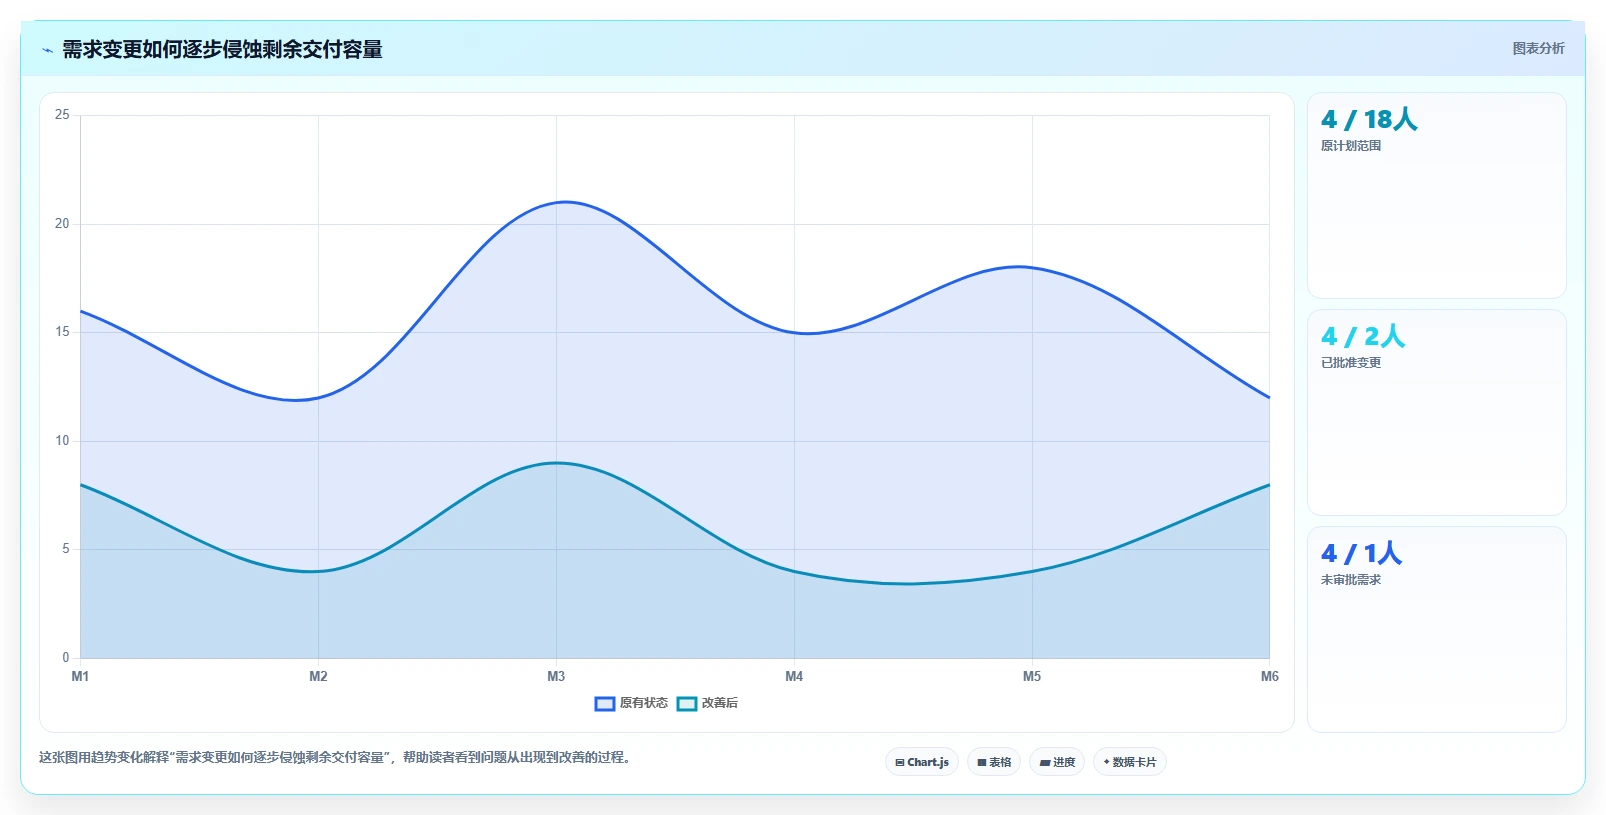Click the 4 / 2人 value
The width and height of the screenshot is (1606, 815).
pos(1363,337)
